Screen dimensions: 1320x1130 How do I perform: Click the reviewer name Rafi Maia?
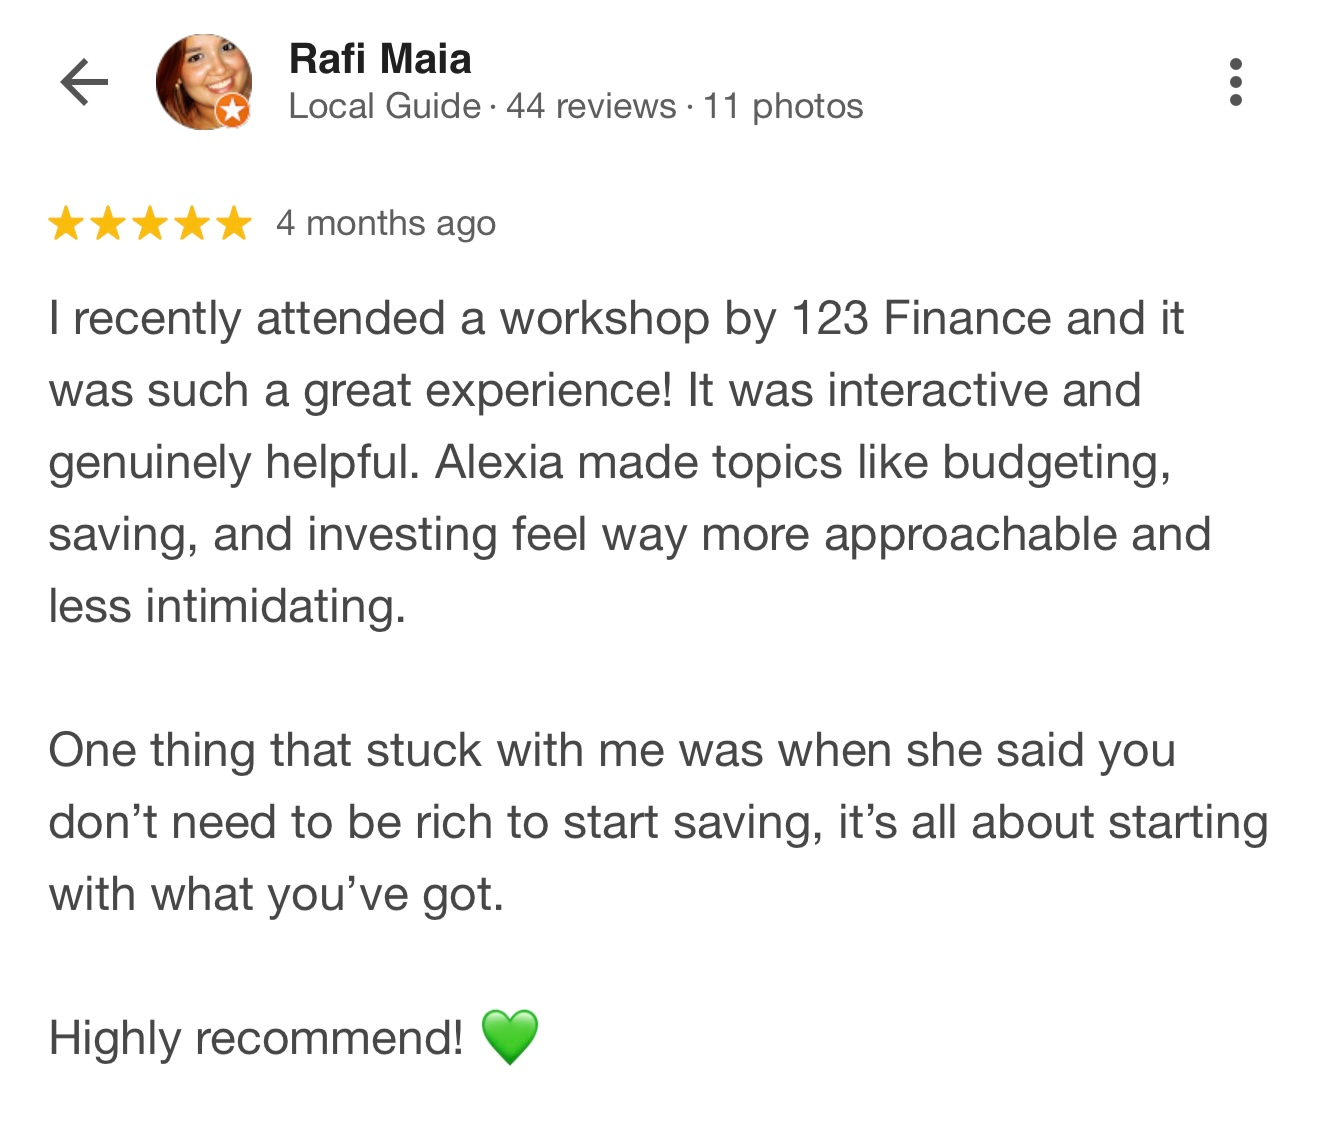379,59
